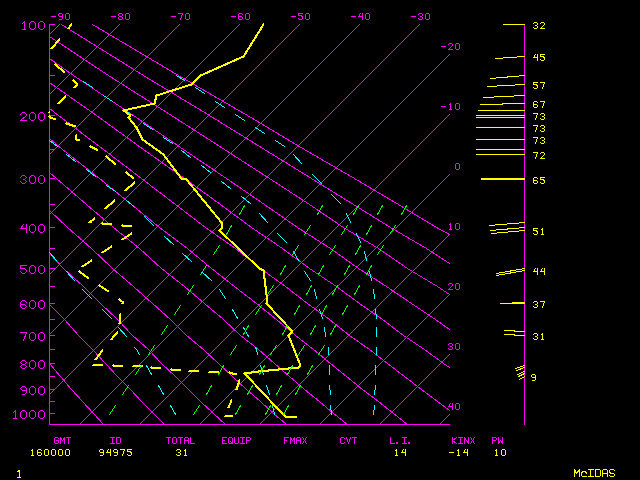Image resolution: width=640 pixels, height=480 pixels.
Task: Click the wind speed value 44
Action: click(538, 272)
